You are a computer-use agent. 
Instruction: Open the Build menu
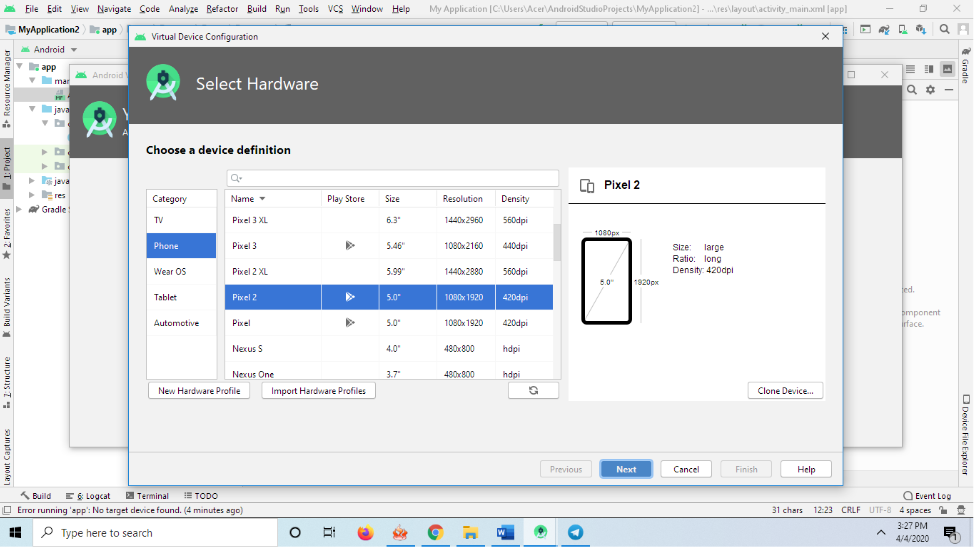point(257,9)
